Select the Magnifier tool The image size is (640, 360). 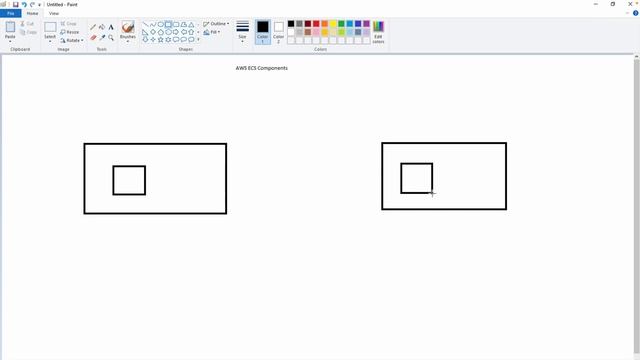(111, 38)
